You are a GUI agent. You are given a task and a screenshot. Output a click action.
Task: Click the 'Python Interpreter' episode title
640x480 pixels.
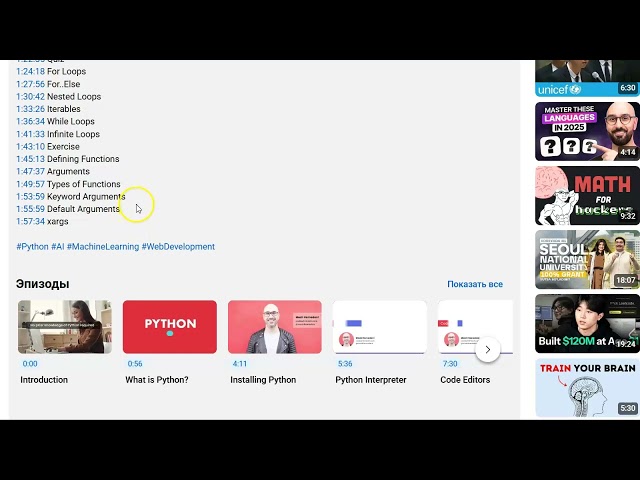371,380
